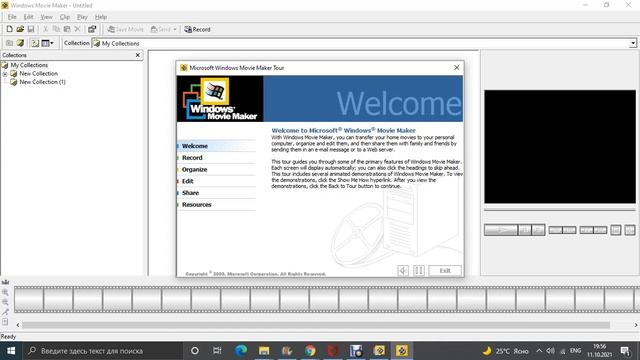Toggle the Collections pane icon
The height and width of the screenshot is (360, 640).
[x=35, y=43]
